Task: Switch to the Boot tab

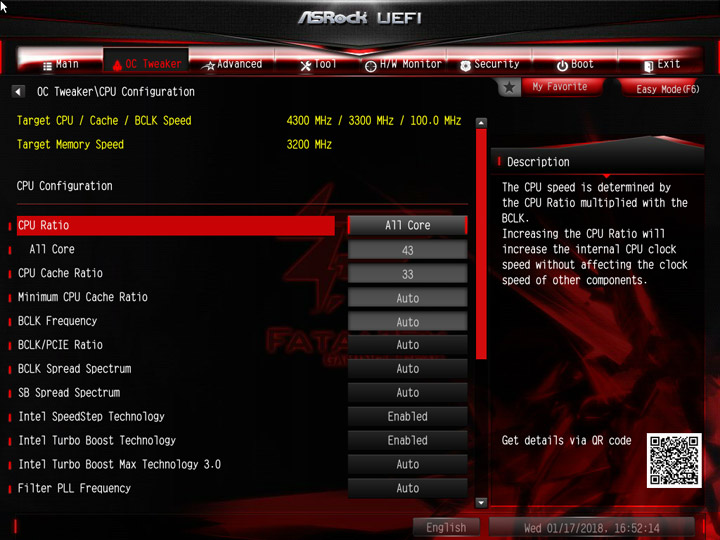Action: (575, 64)
